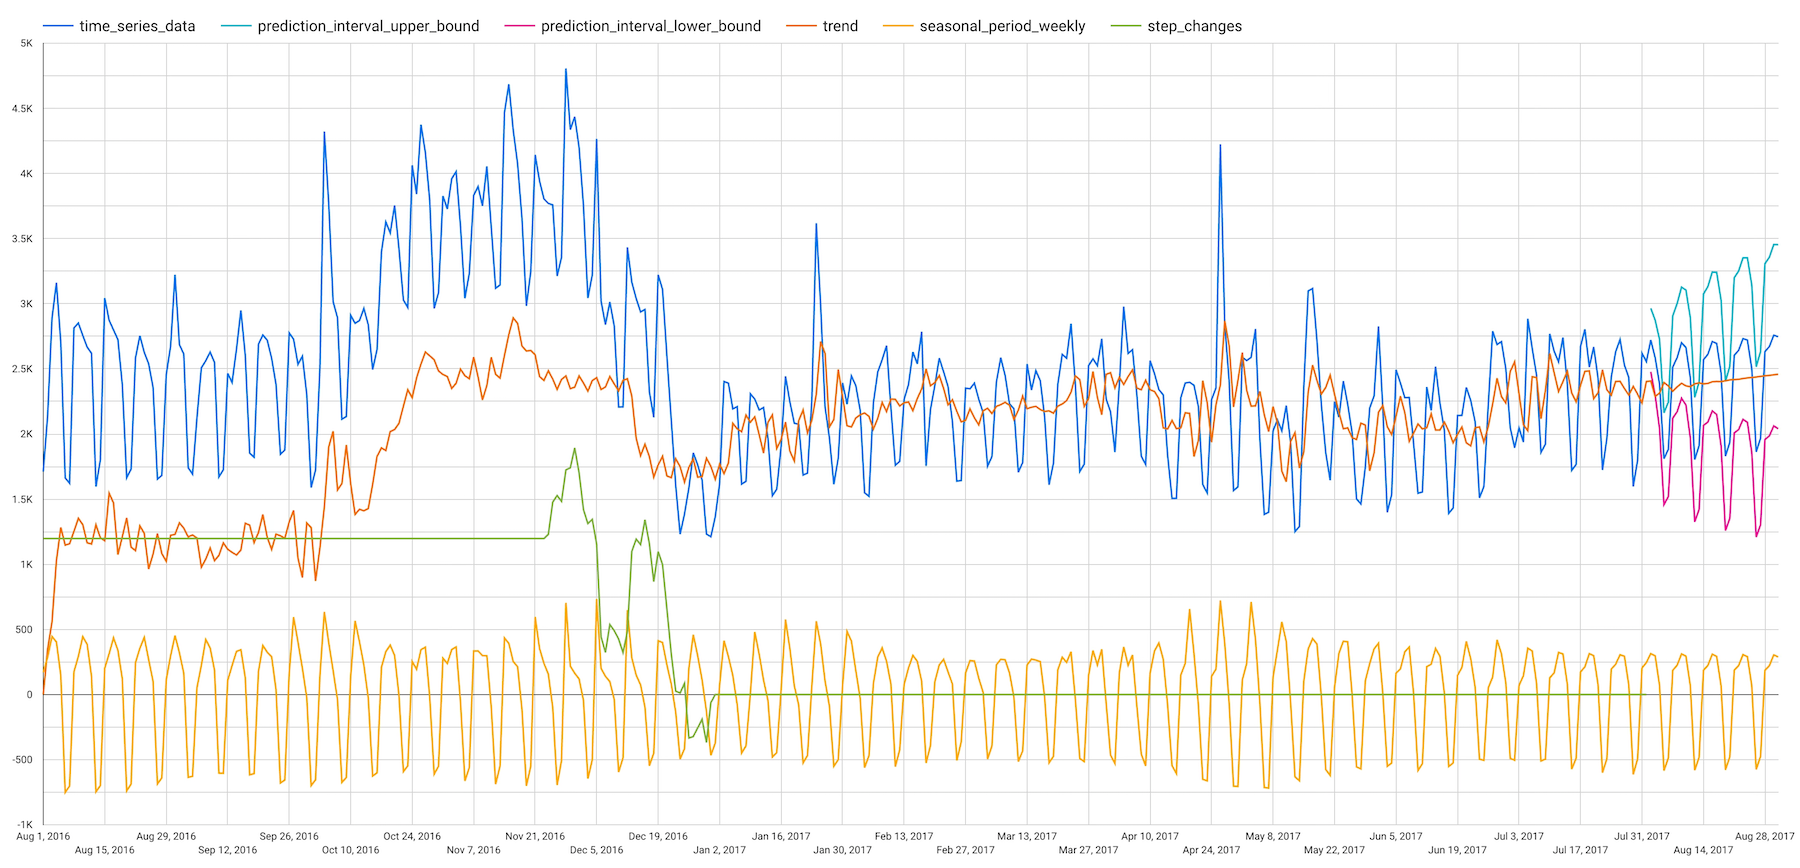Click the Aug 28, 2017 x-axis label
The width and height of the screenshot is (1800, 868).
[1765, 836]
